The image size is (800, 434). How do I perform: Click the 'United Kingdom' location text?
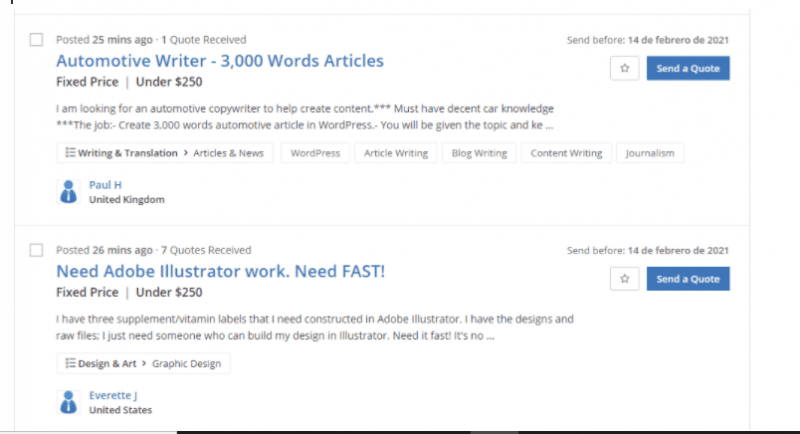pyautogui.click(x=127, y=199)
